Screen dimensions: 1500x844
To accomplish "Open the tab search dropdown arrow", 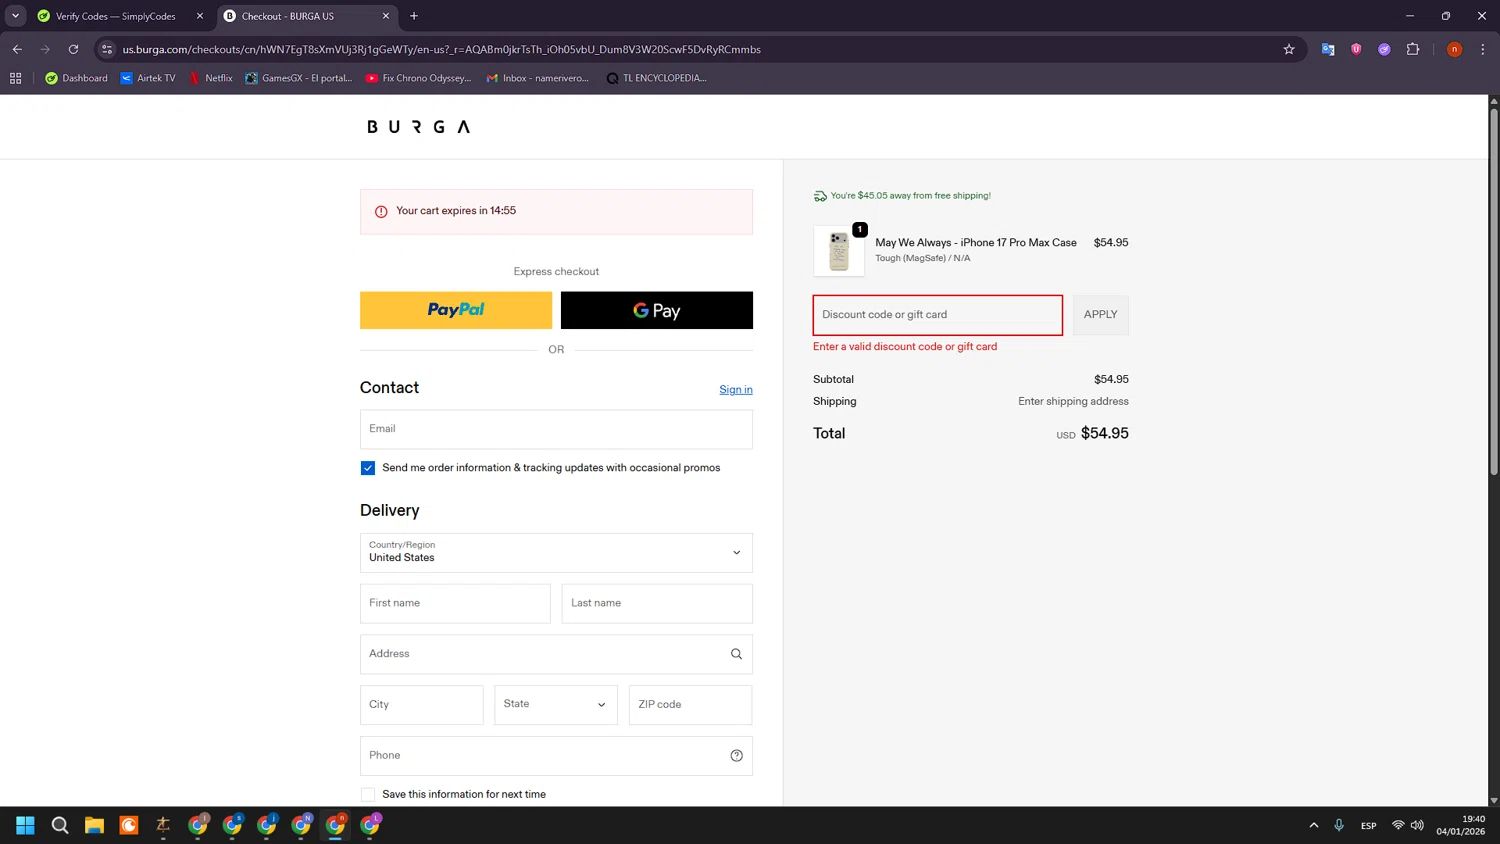I will click(15, 16).
